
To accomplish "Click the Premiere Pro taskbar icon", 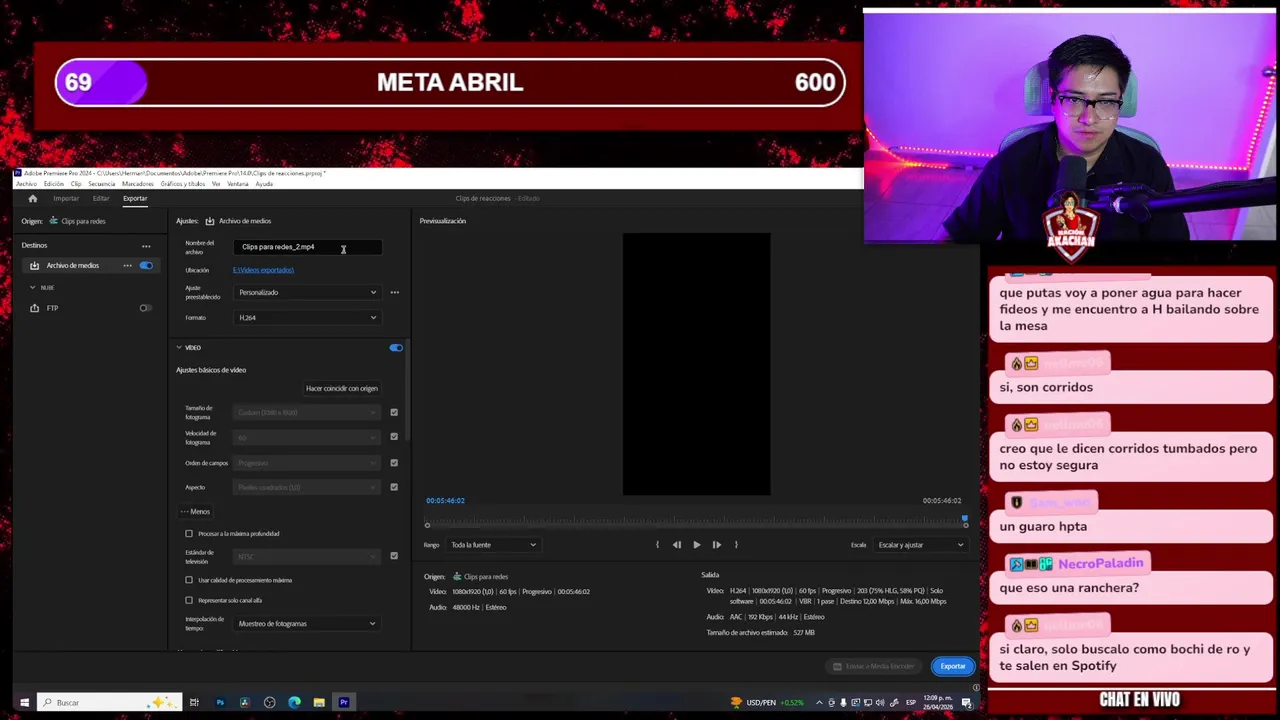I will point(344,702).
